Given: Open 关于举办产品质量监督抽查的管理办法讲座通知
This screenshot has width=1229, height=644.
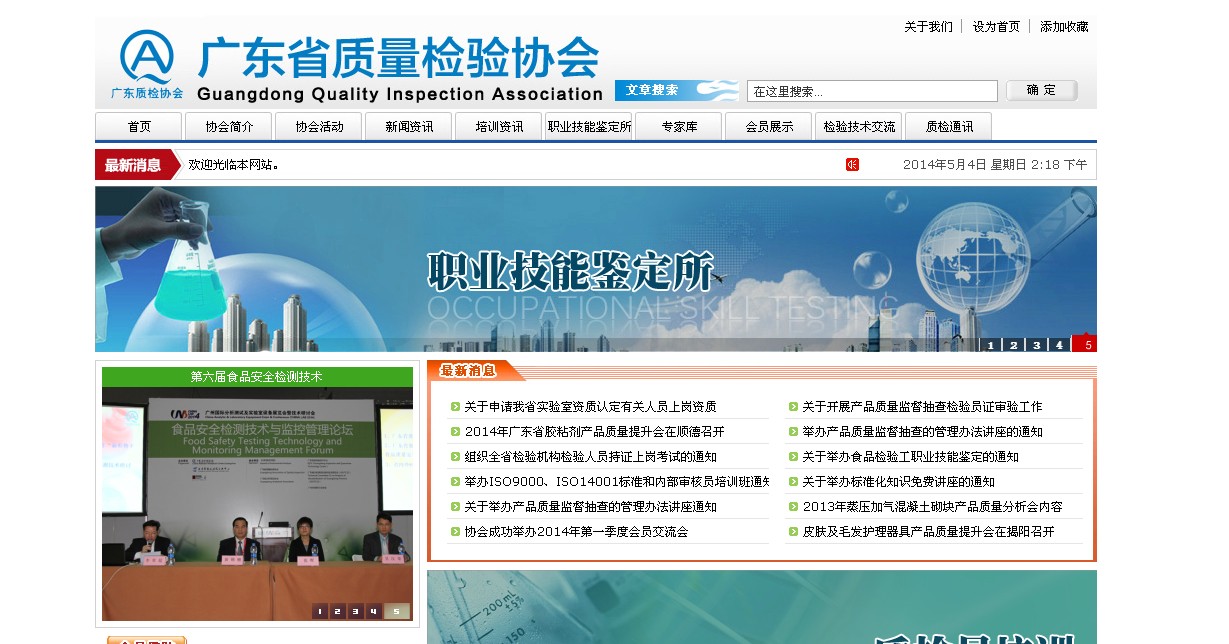Looking at the screenshot, I should pos(590,507).
